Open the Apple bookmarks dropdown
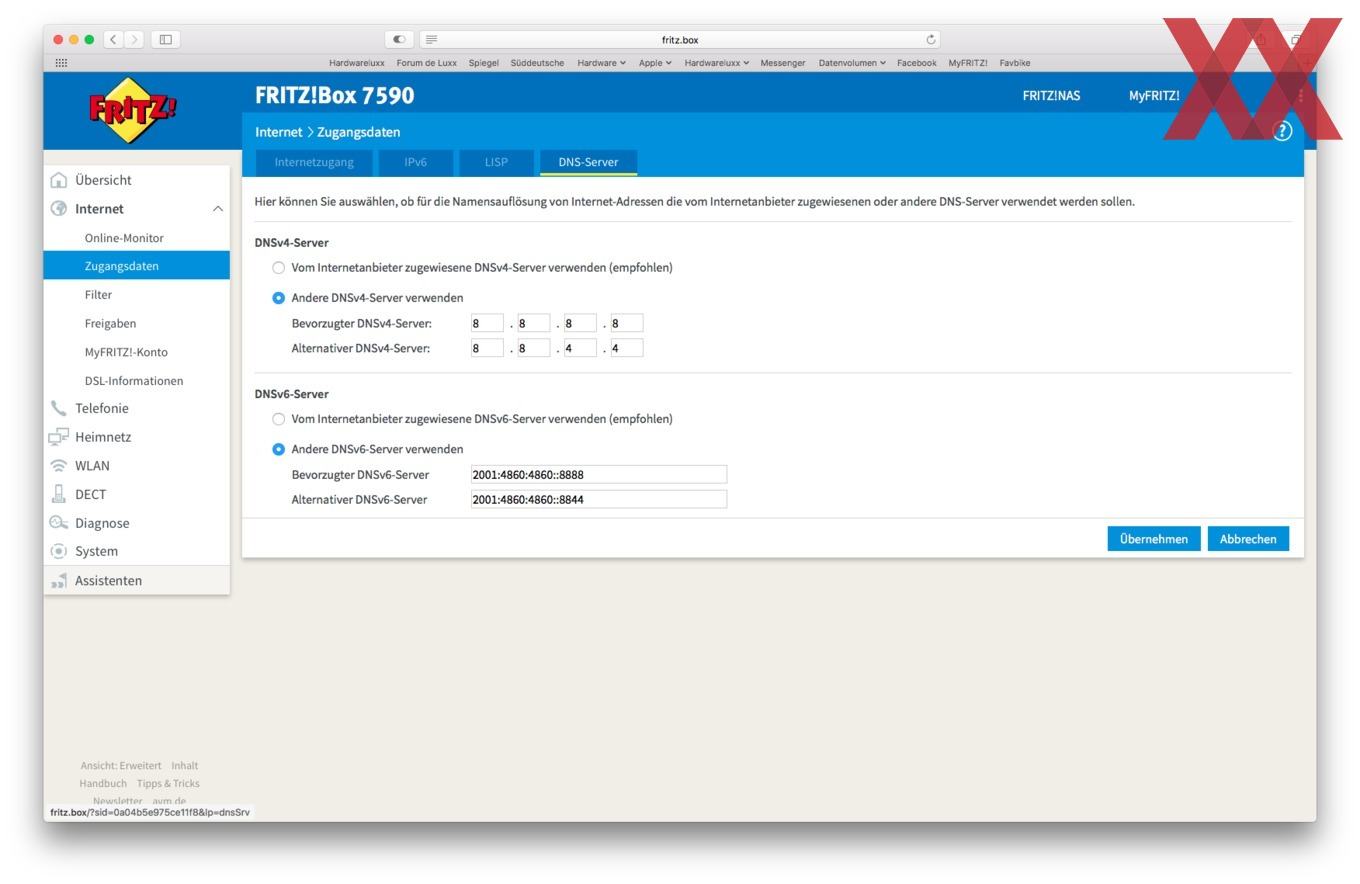 (x=655, y=63)
